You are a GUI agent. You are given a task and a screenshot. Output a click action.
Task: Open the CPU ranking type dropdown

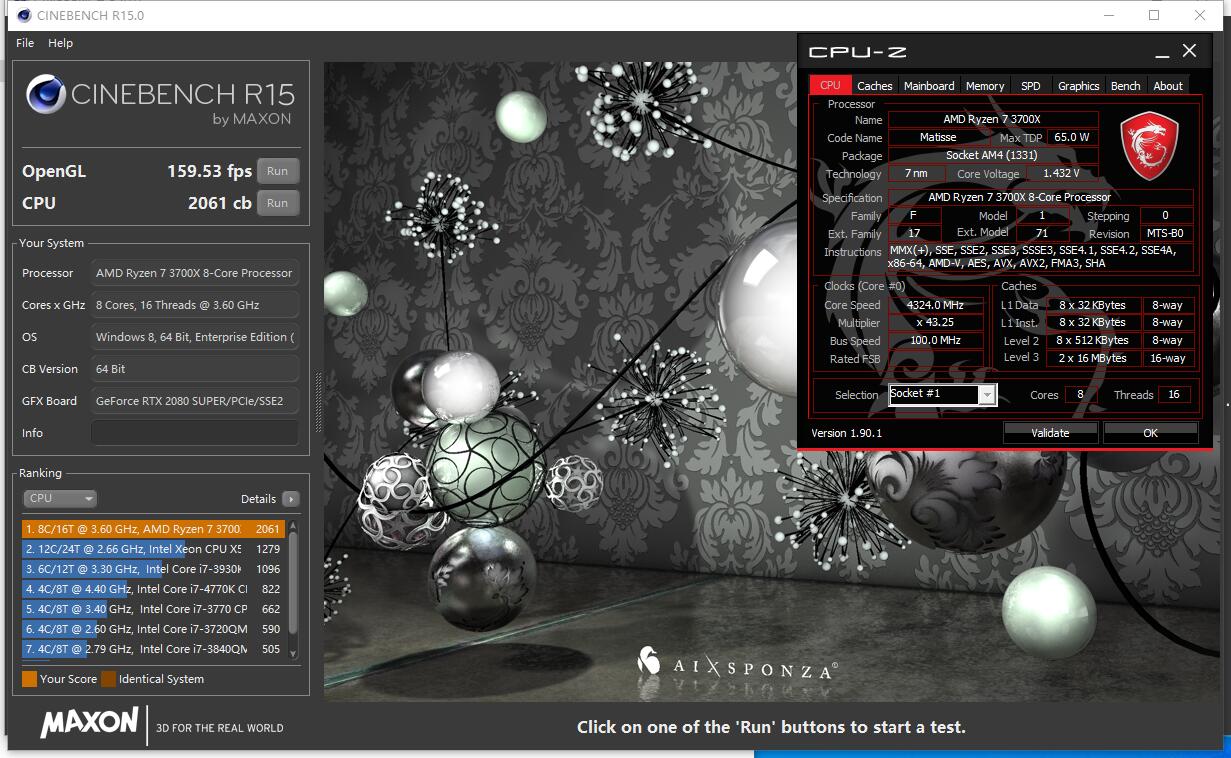click(x=60, y=498)
